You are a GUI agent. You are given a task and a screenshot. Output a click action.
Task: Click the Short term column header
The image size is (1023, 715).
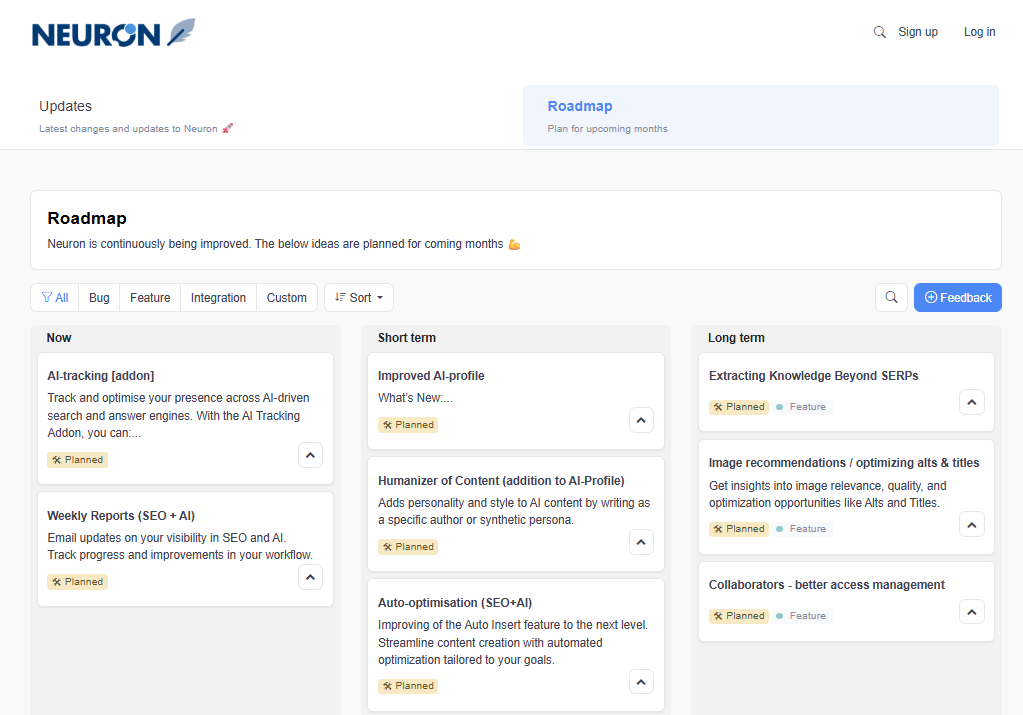[x=406, y=338]
